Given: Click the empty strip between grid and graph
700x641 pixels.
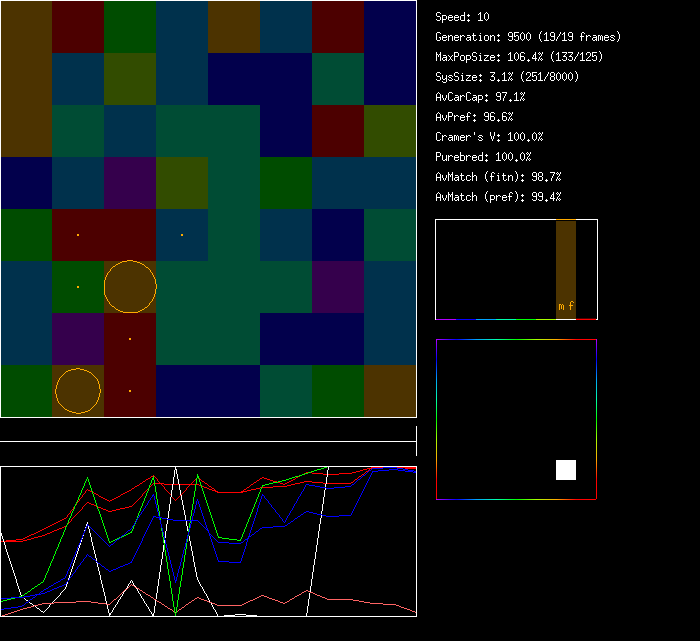Looking at the screenshot, I should tap(208, 430).
